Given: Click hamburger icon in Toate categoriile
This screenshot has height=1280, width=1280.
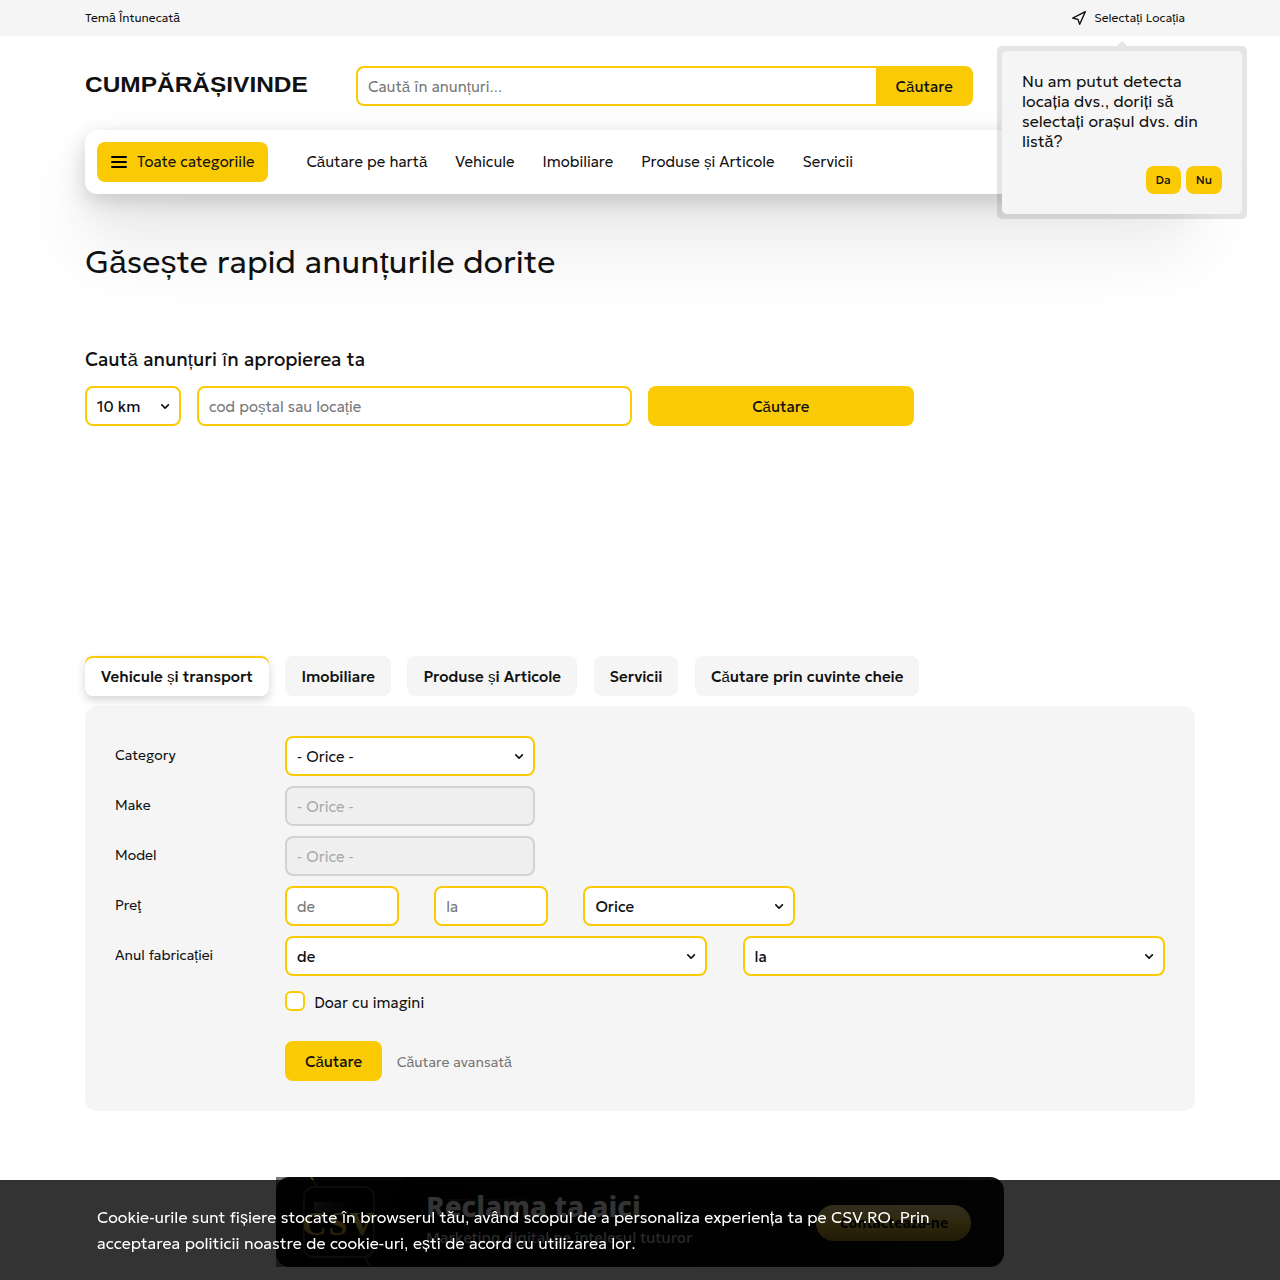Looking at the screenshot, I should click(x=119, y=162).
